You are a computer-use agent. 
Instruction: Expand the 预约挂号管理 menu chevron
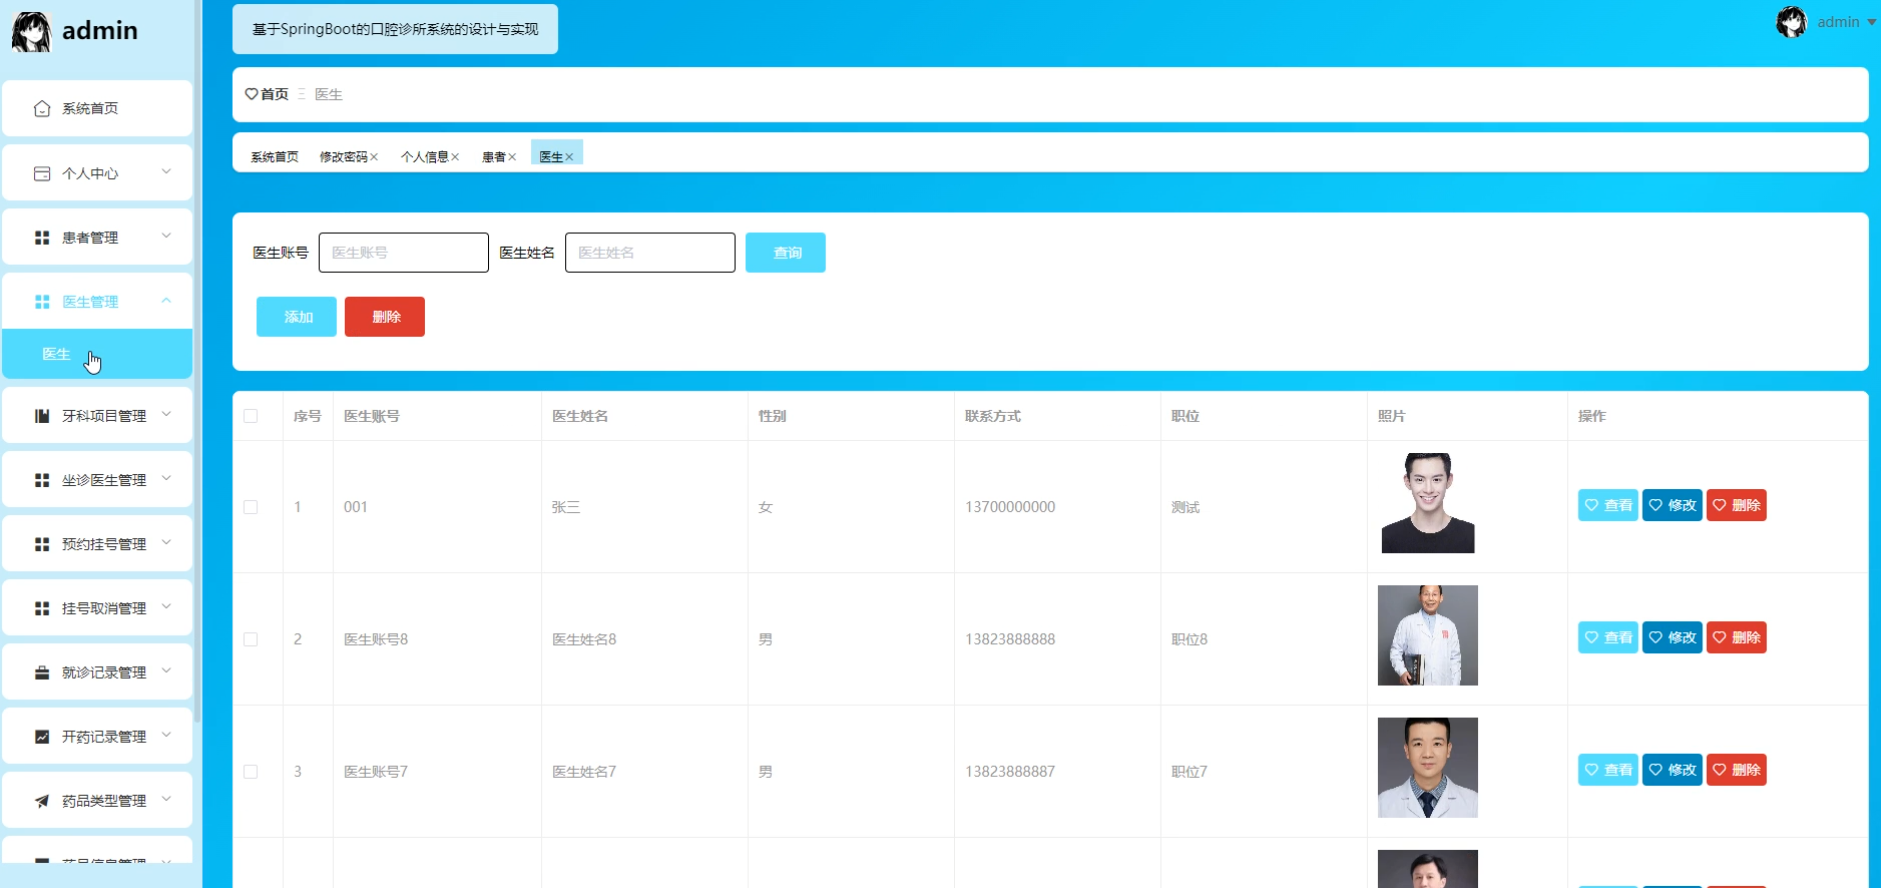coord(166,542)
